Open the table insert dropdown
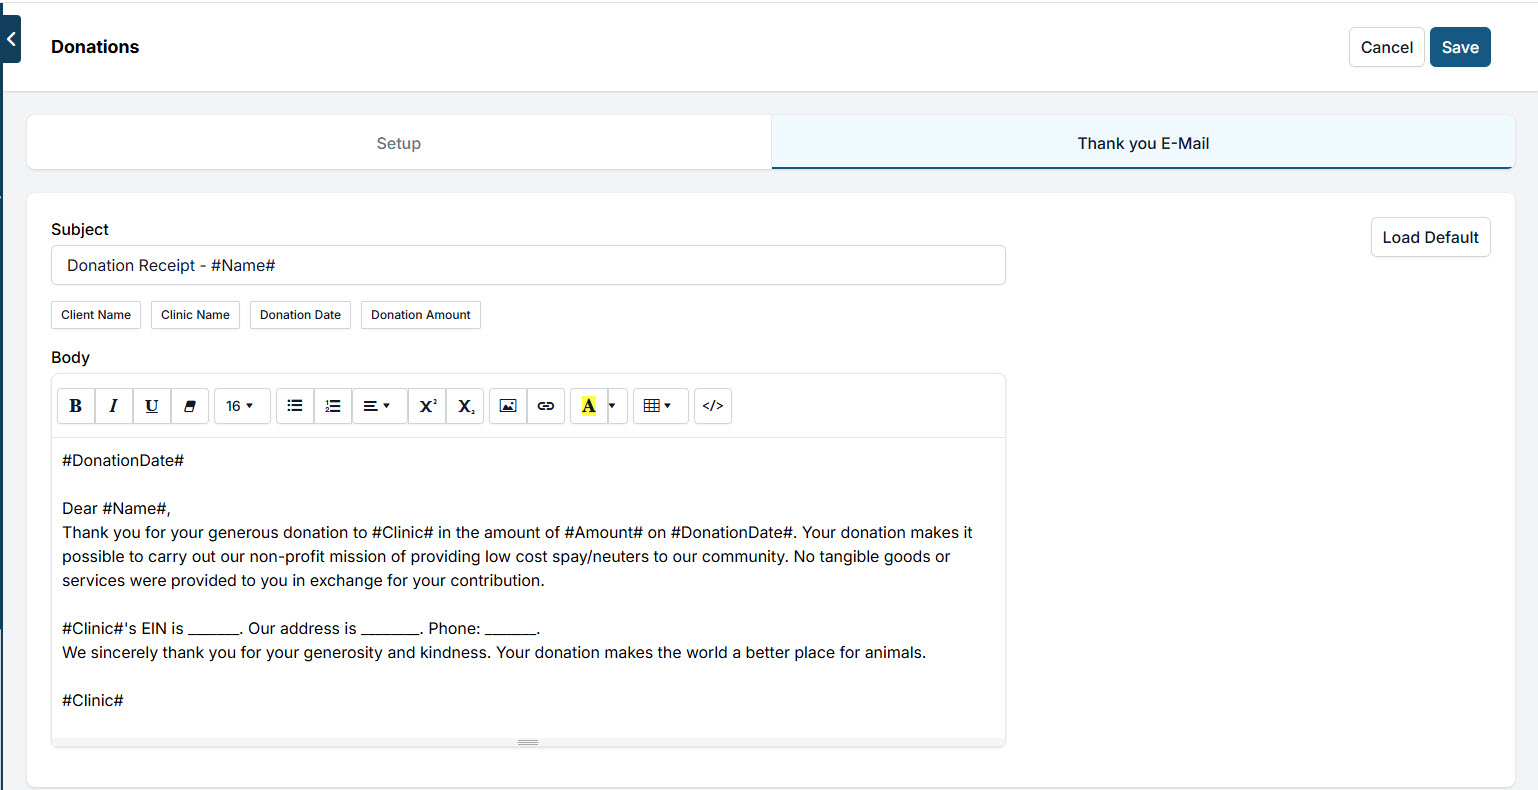Screen dimensions: 1538x790 point(659,406)
